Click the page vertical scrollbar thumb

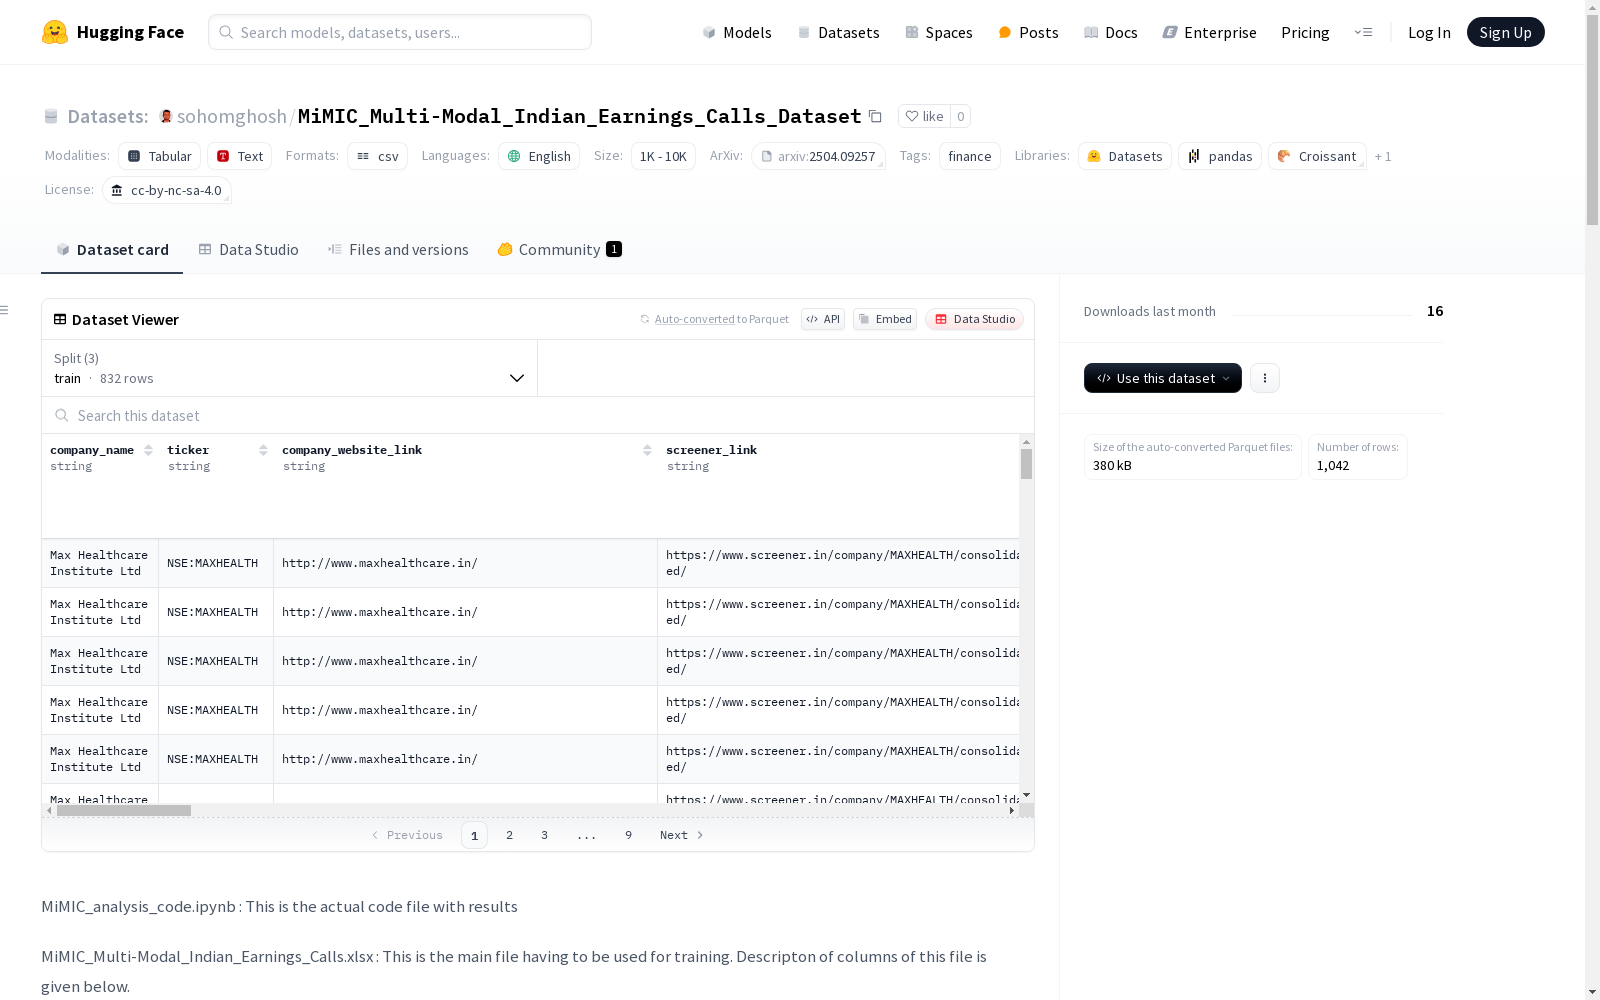coord(1592,118)
